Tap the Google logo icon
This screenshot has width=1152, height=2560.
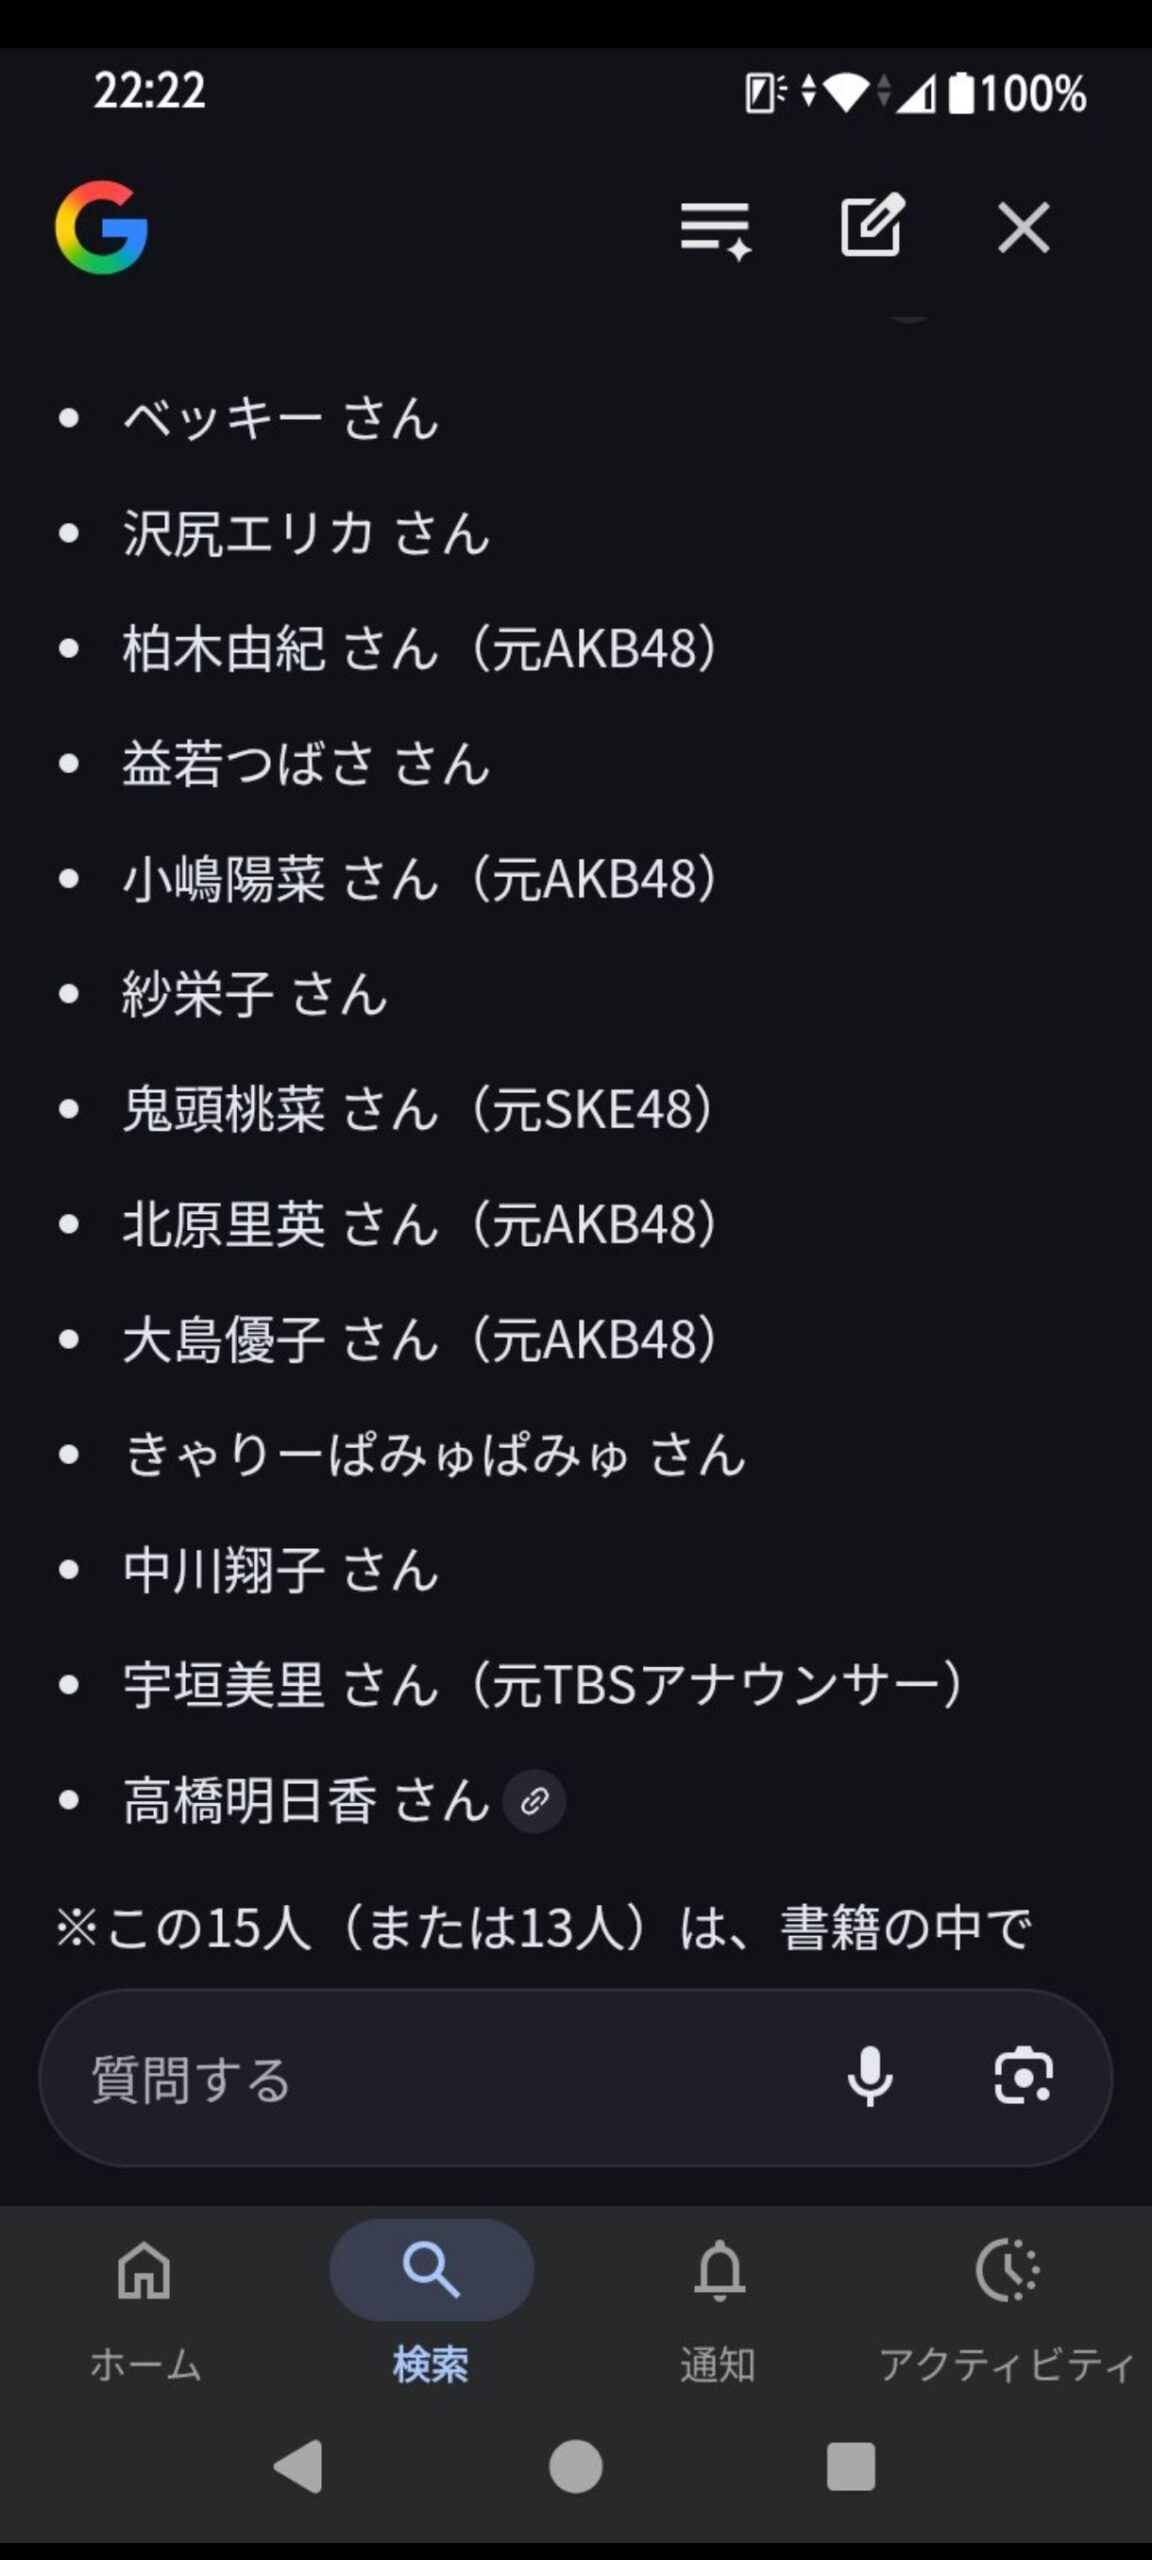coord(102,228)
